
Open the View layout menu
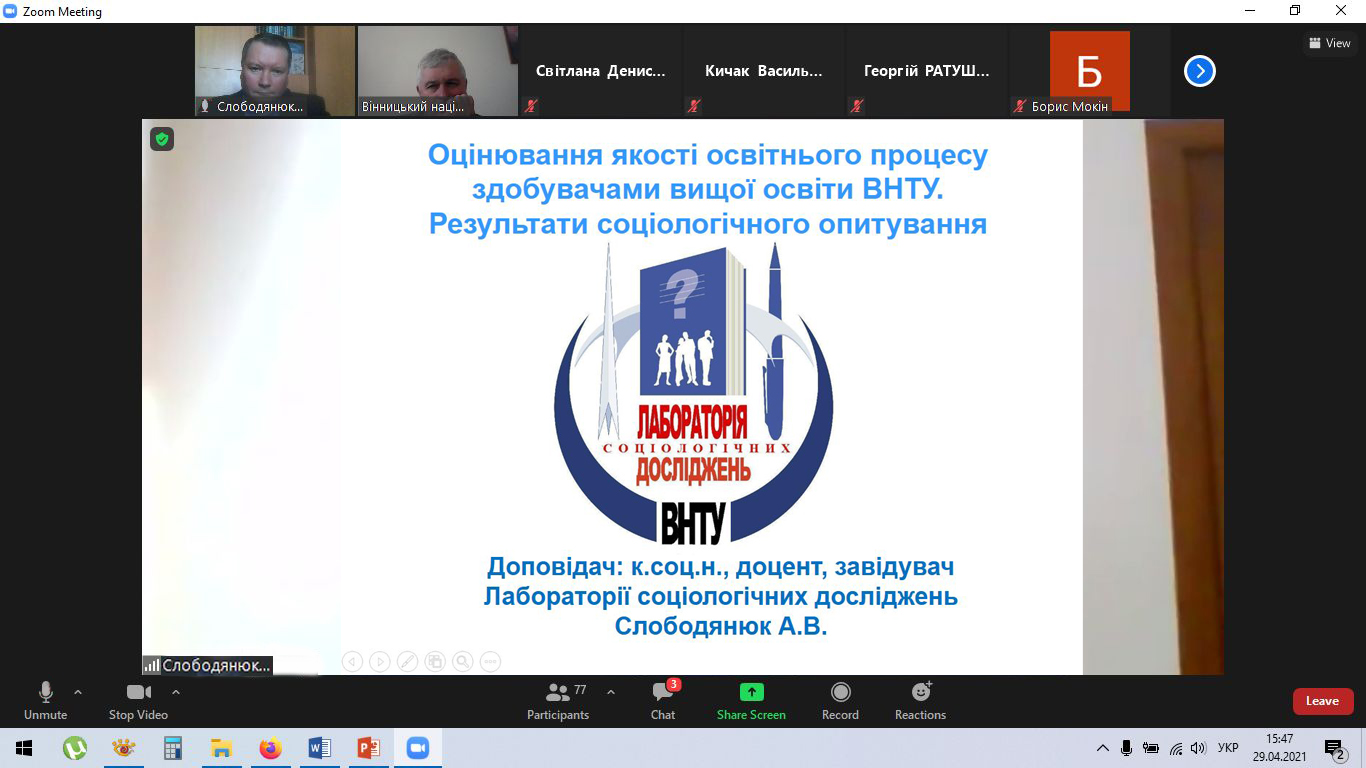[x=1329, y=43]
